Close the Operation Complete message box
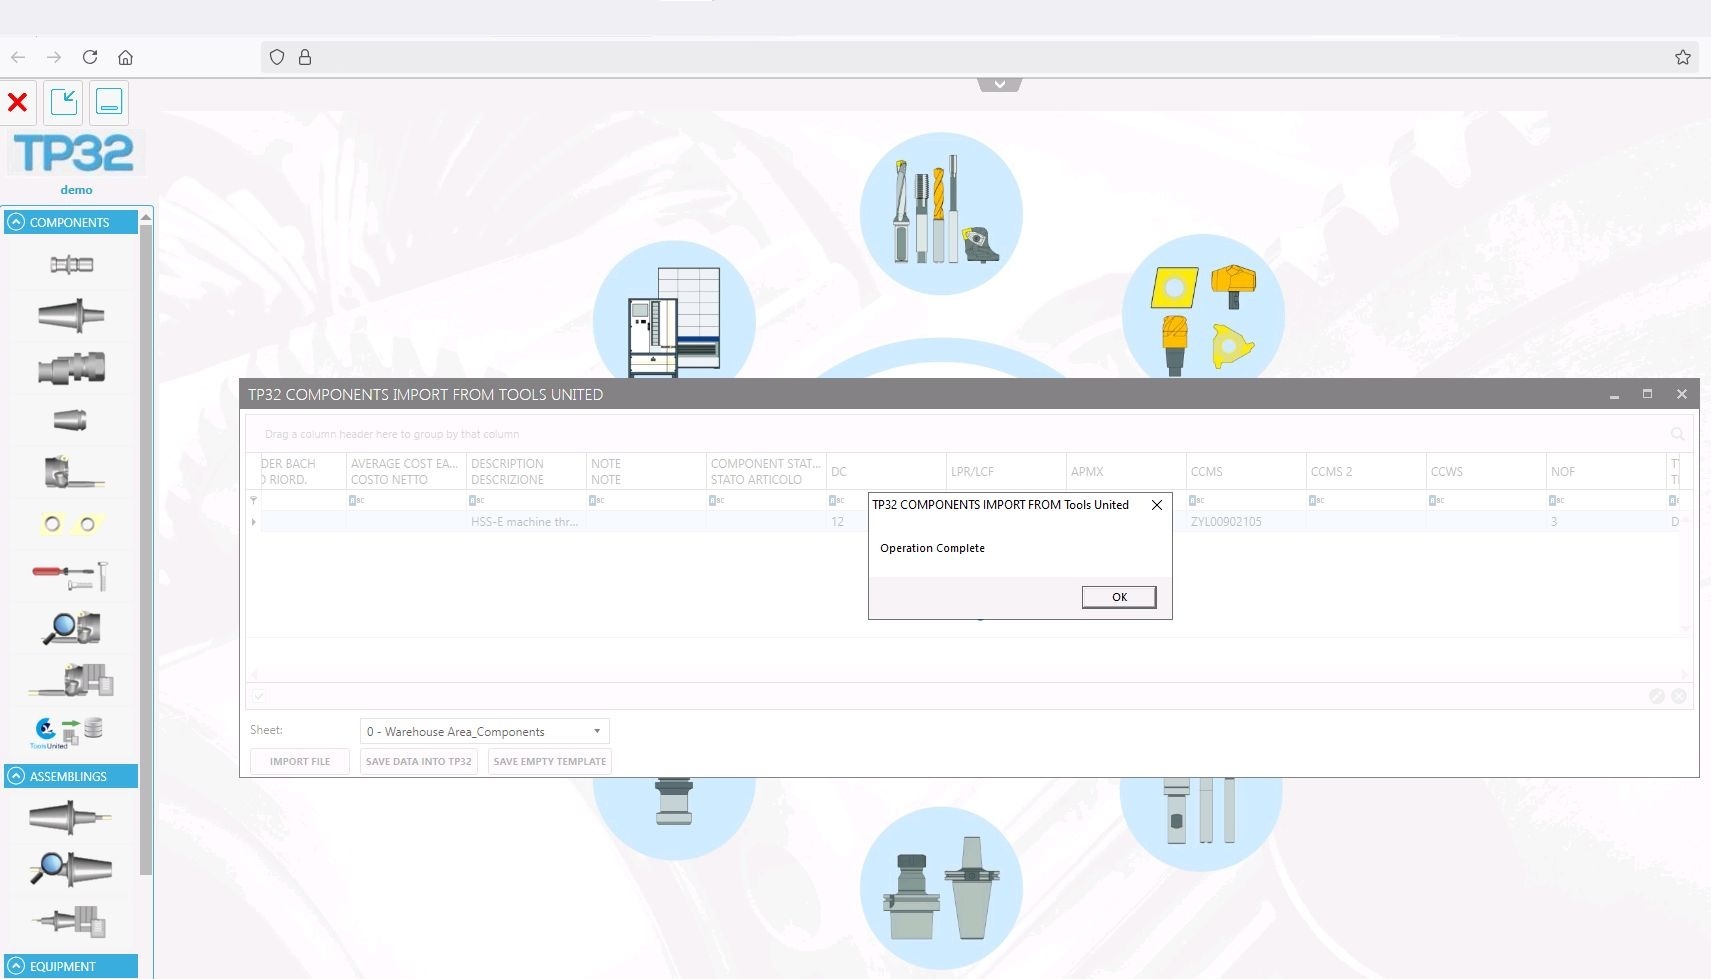This screenshot has height=979, width=1711. click(x=1157, y=505)
